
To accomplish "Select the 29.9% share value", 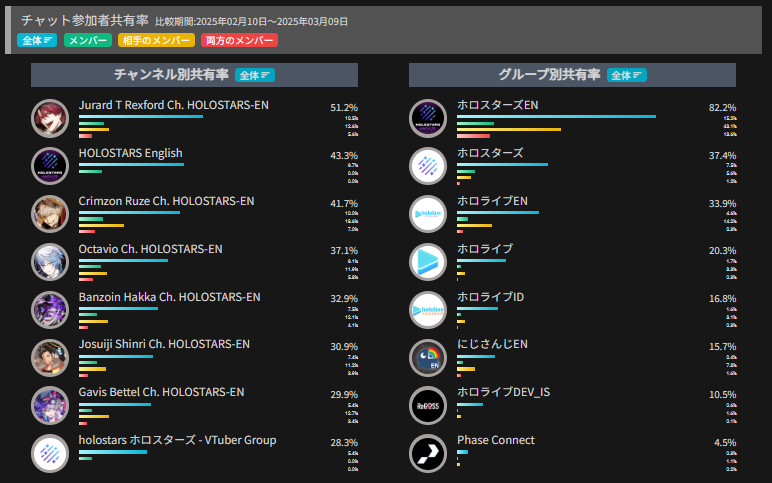I will point(344,395).
